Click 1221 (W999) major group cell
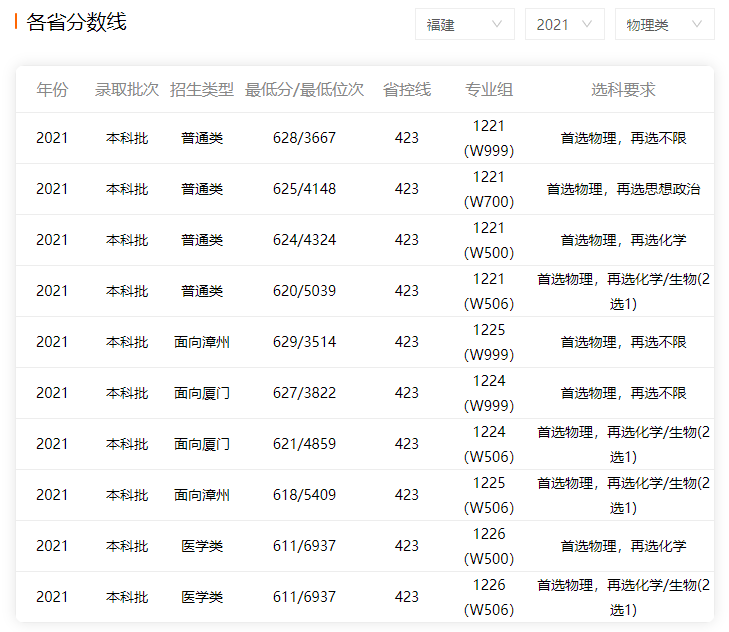This screenshot has width=729, height=632. [x=489, y=138]
